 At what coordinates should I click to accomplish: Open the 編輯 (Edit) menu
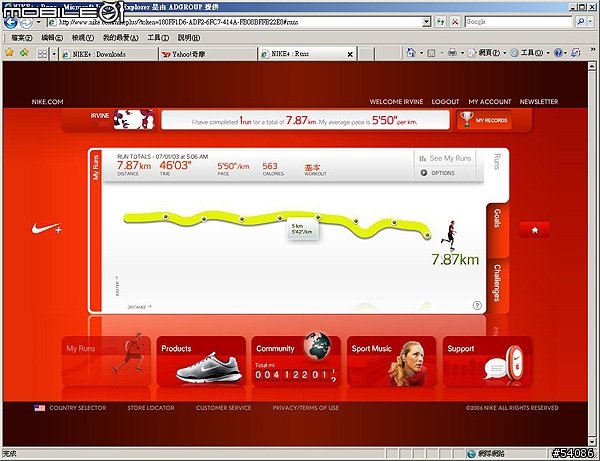click(52, 37)
